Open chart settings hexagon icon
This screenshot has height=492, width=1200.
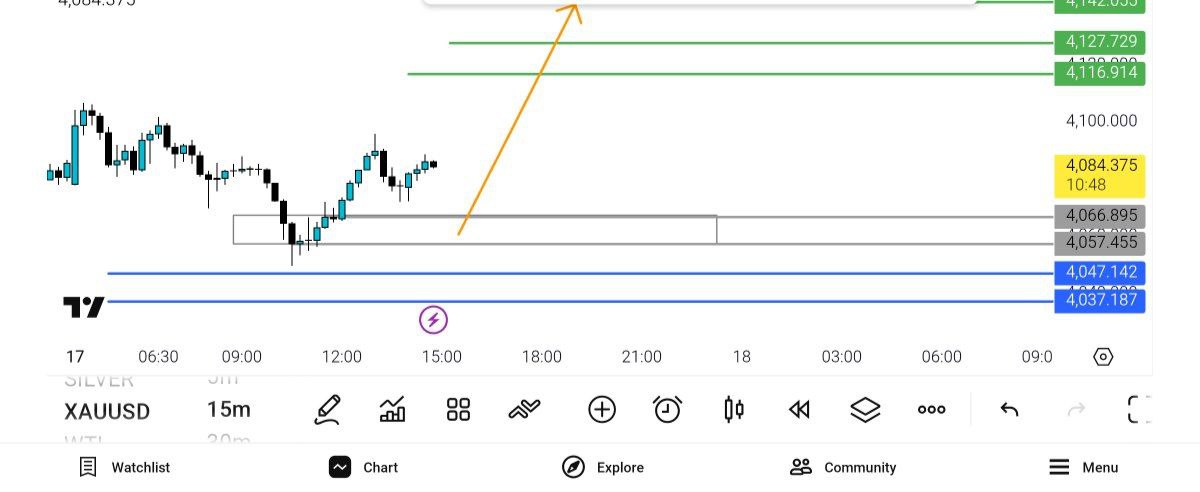coord(1103,357)
